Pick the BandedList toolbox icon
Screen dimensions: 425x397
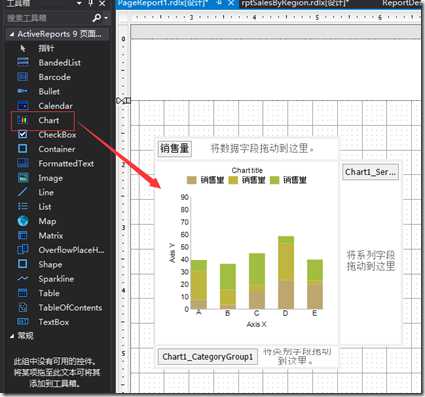pos(23,62)
